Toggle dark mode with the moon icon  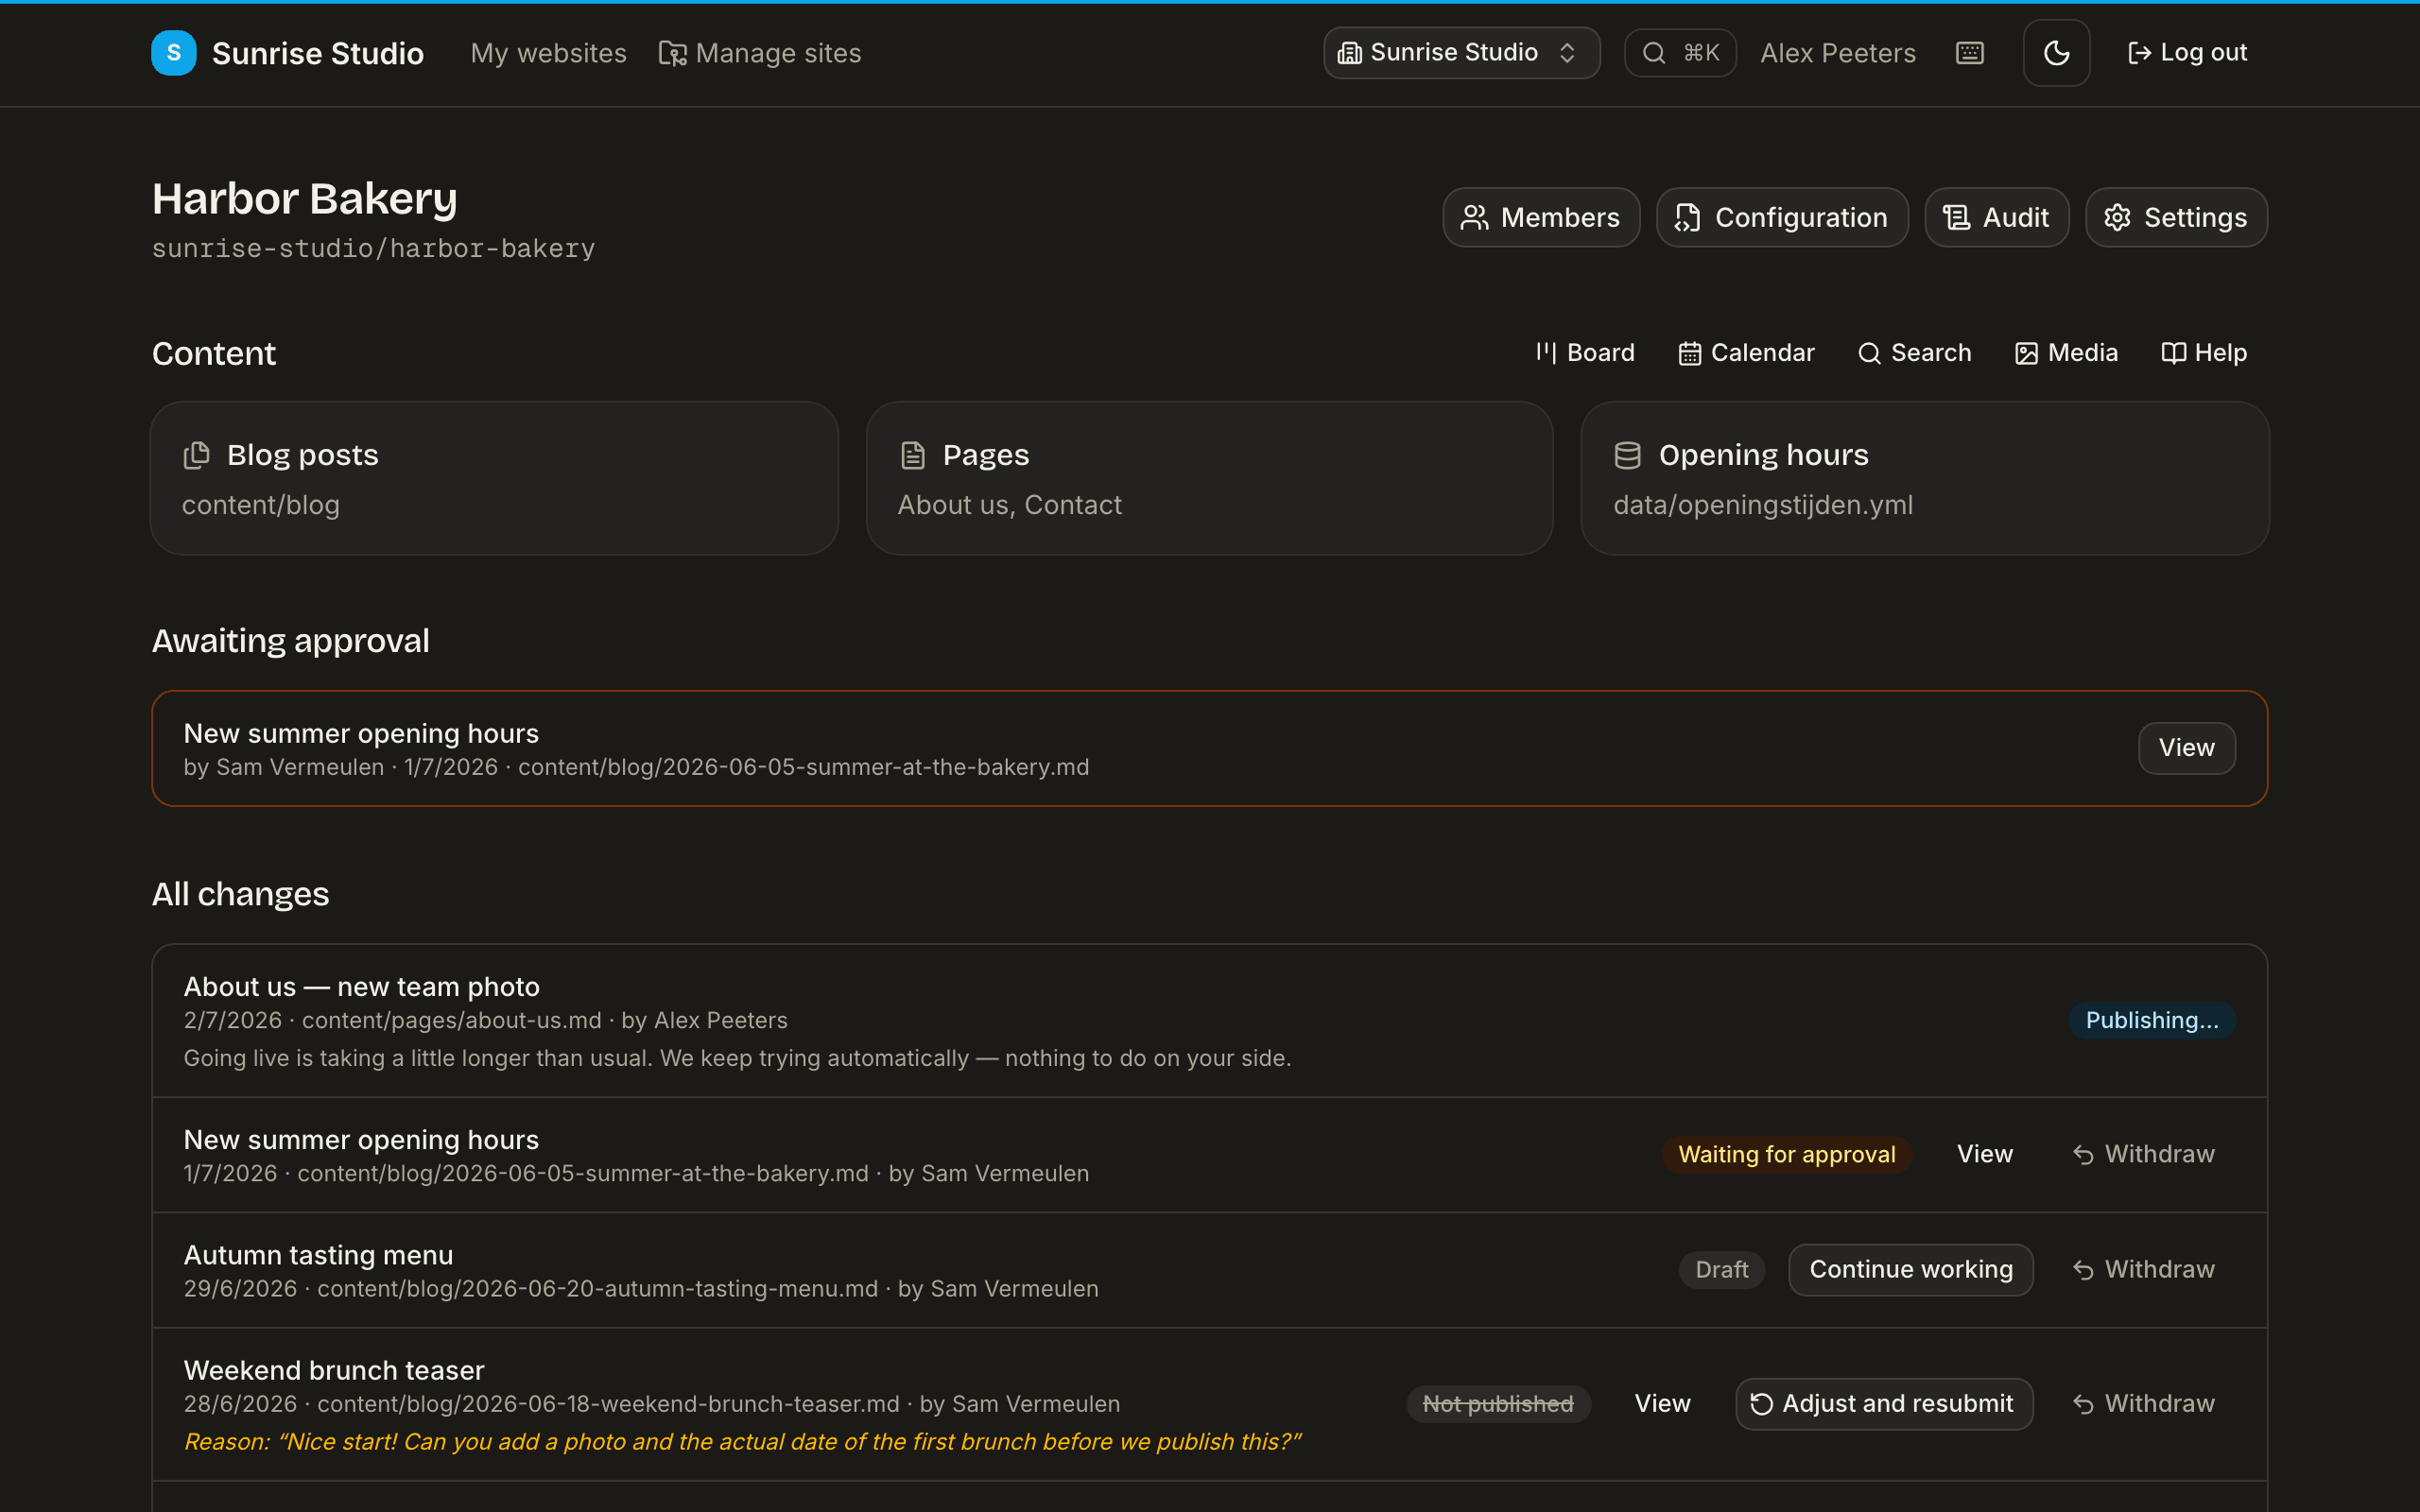pos(2056,53)
